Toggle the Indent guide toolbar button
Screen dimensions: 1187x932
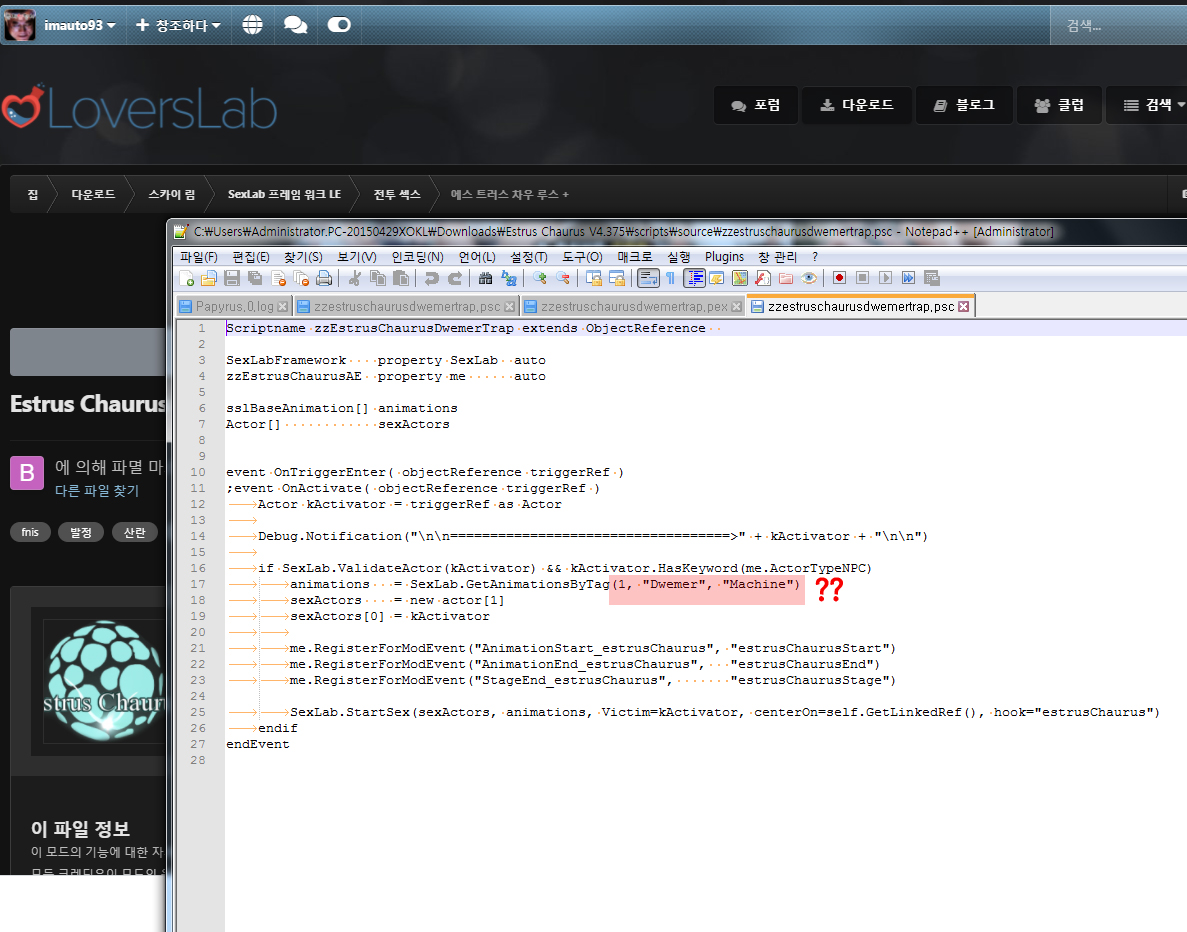pos(694,279)
